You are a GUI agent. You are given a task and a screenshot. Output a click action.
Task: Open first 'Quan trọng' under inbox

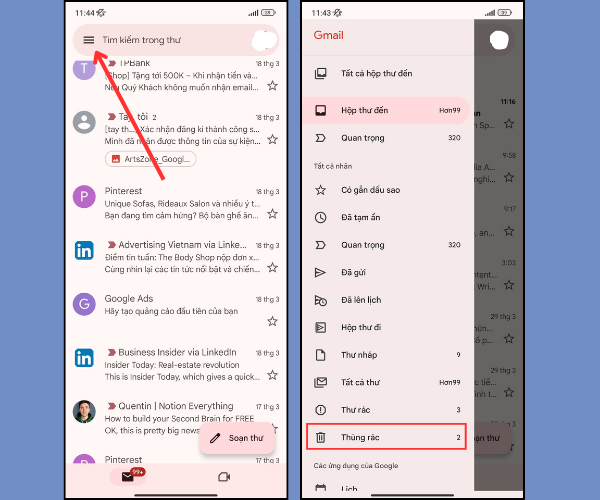pyautogui.click(x=387, y=138)
